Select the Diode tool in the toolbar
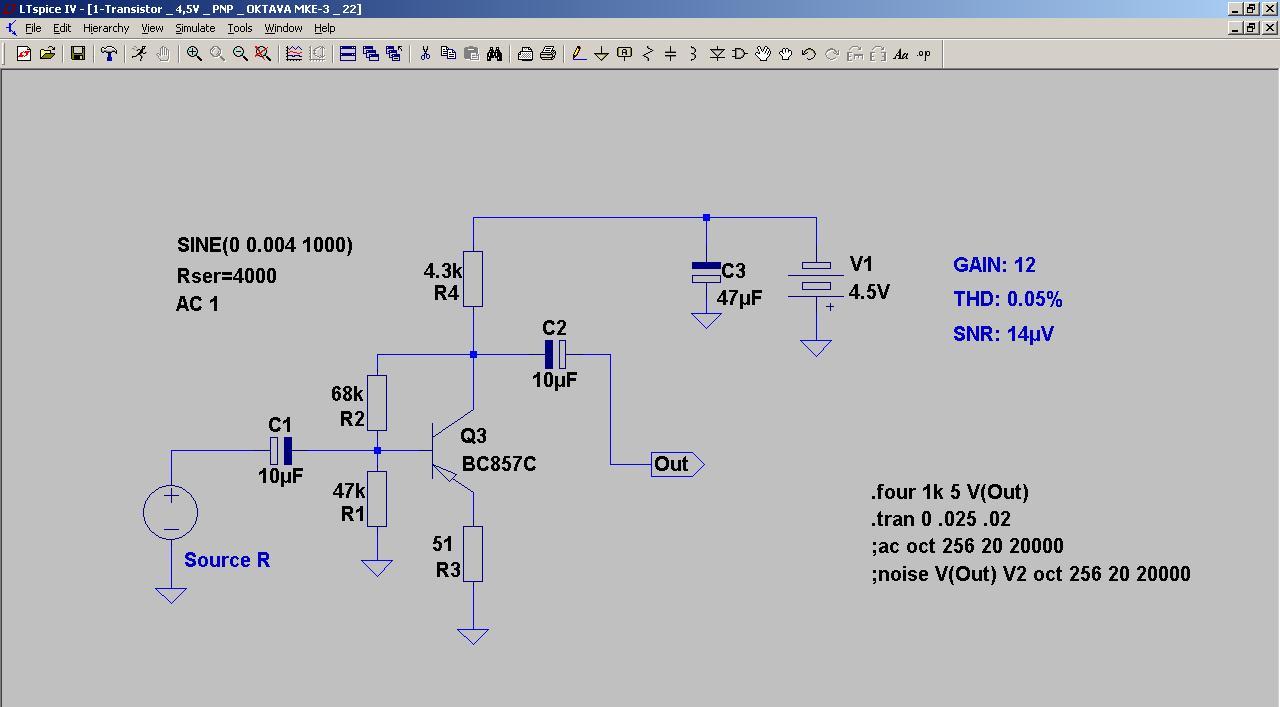 717,54
